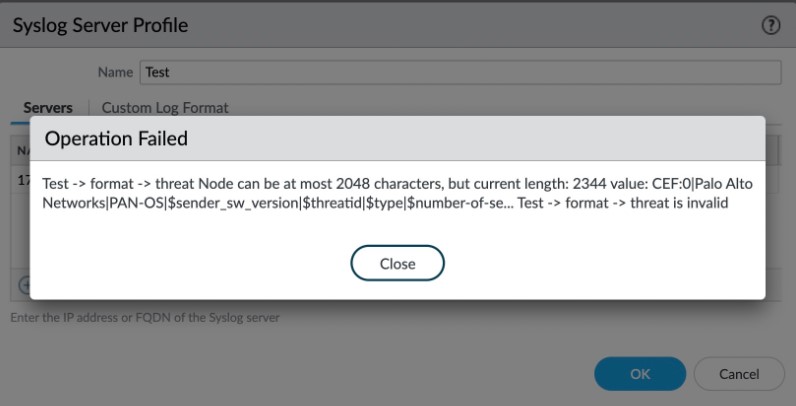The image size is (796, 406).
Task: Open the Custom Log Format tab
Action: coord(165,107)
